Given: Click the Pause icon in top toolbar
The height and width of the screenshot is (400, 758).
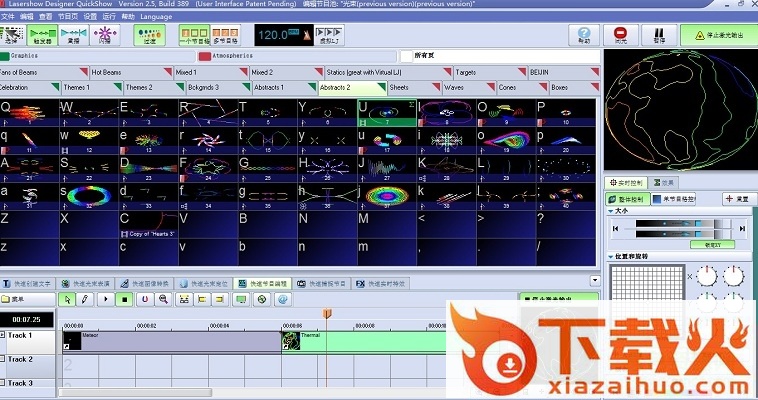Looking at the screenshot, I should pos(659,34).
